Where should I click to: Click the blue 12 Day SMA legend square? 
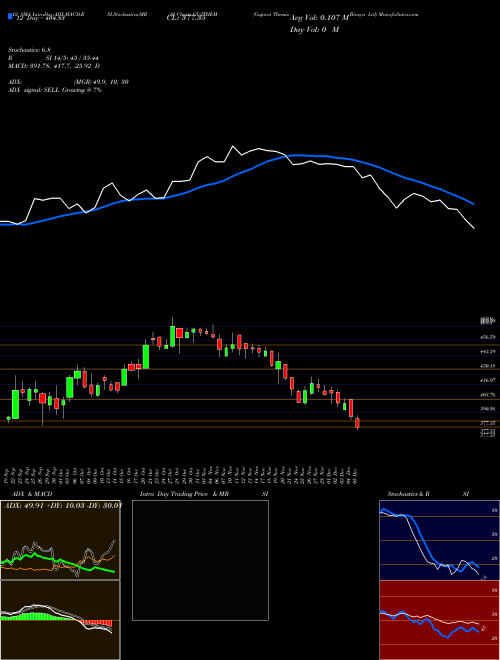click(x=10, y=17)
